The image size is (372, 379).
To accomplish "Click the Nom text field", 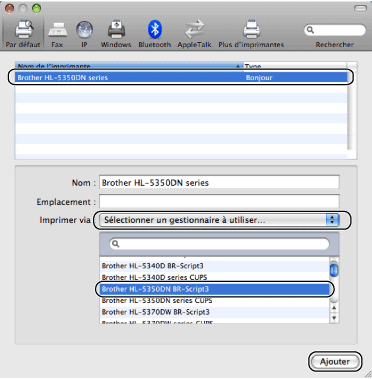I will 219,183.
